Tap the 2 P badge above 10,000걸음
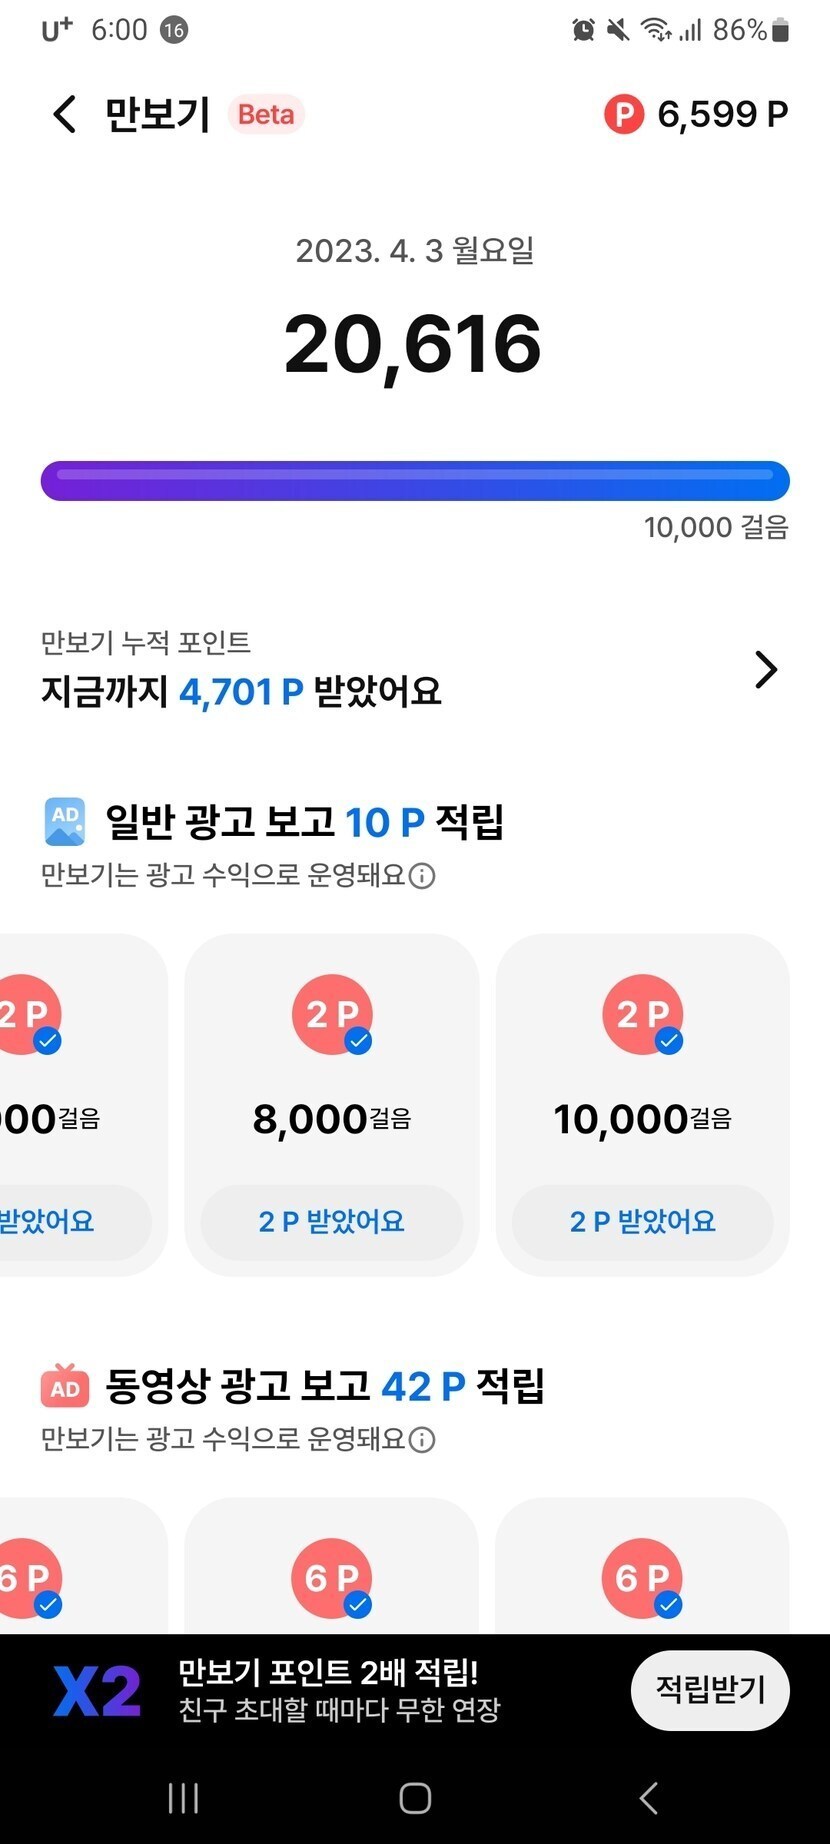The width and height of the screenshot is (830, 1844). click(642, 1014)
